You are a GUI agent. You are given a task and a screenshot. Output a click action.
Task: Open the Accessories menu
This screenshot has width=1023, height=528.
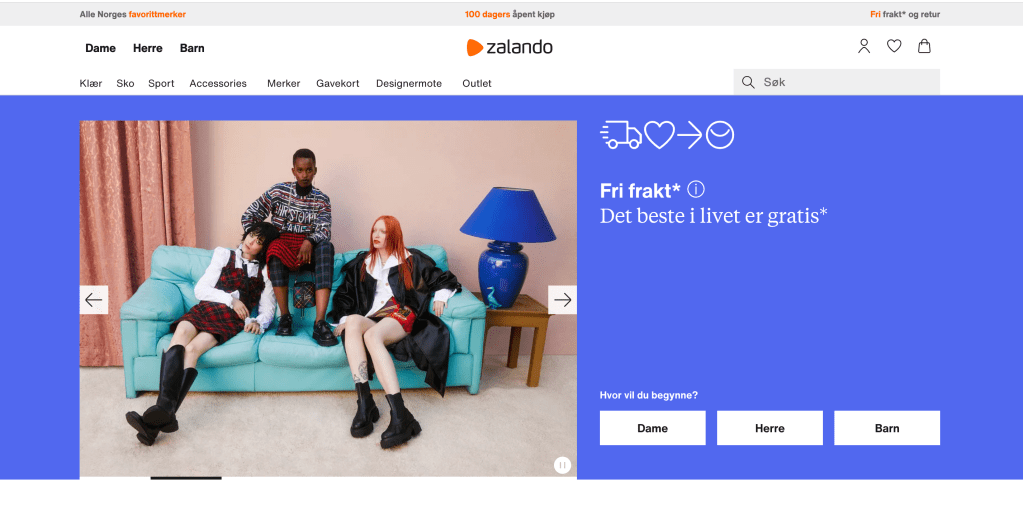point(218,84)
